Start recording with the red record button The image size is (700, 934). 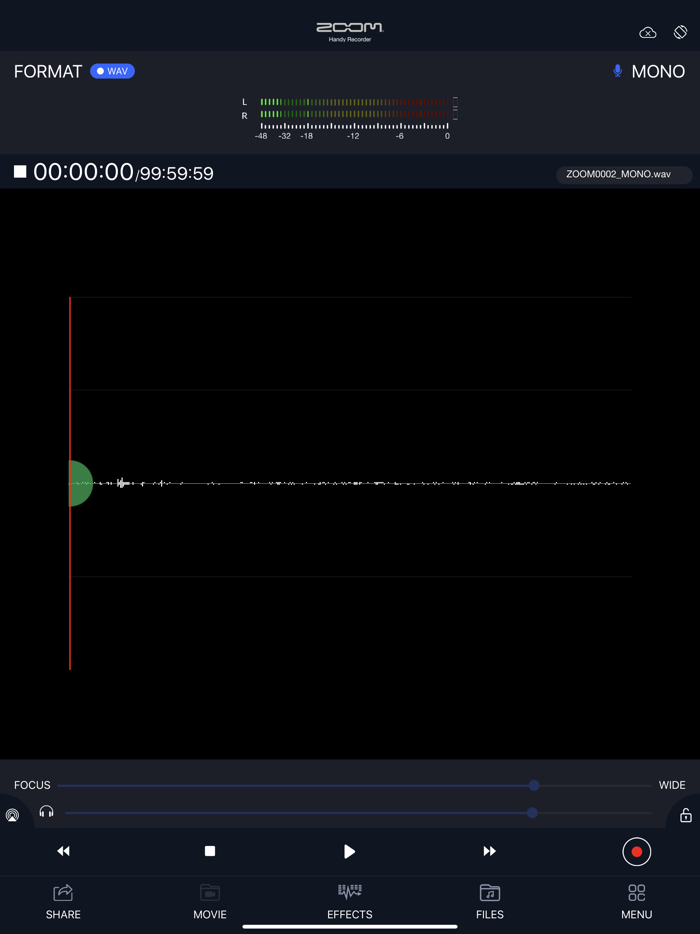(x=636, y=851)
